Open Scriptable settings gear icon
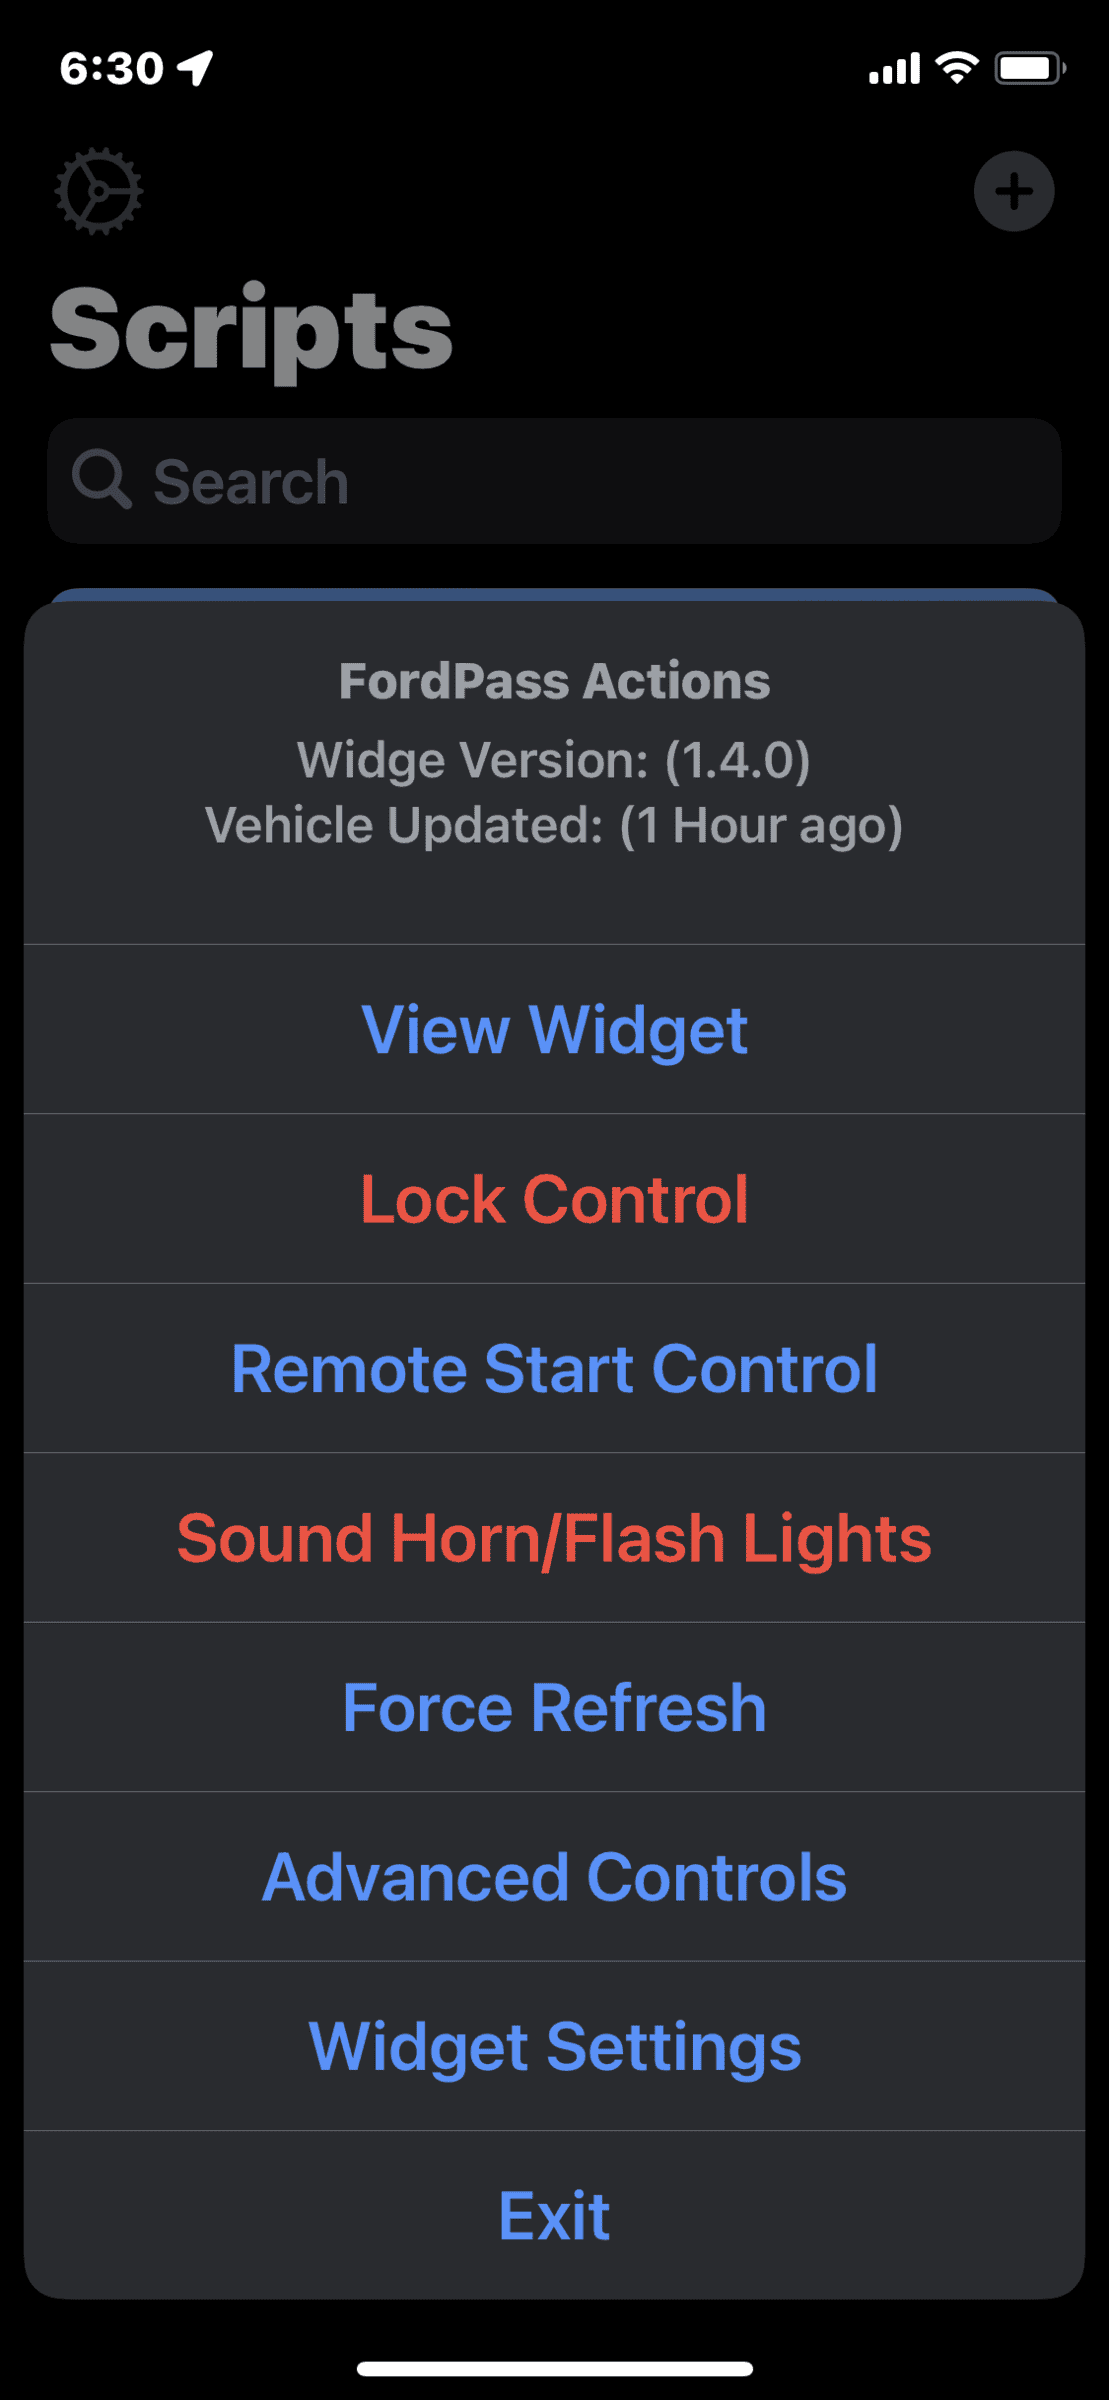Screen dimensions: 1109x2400 click(x=98, y=191)
